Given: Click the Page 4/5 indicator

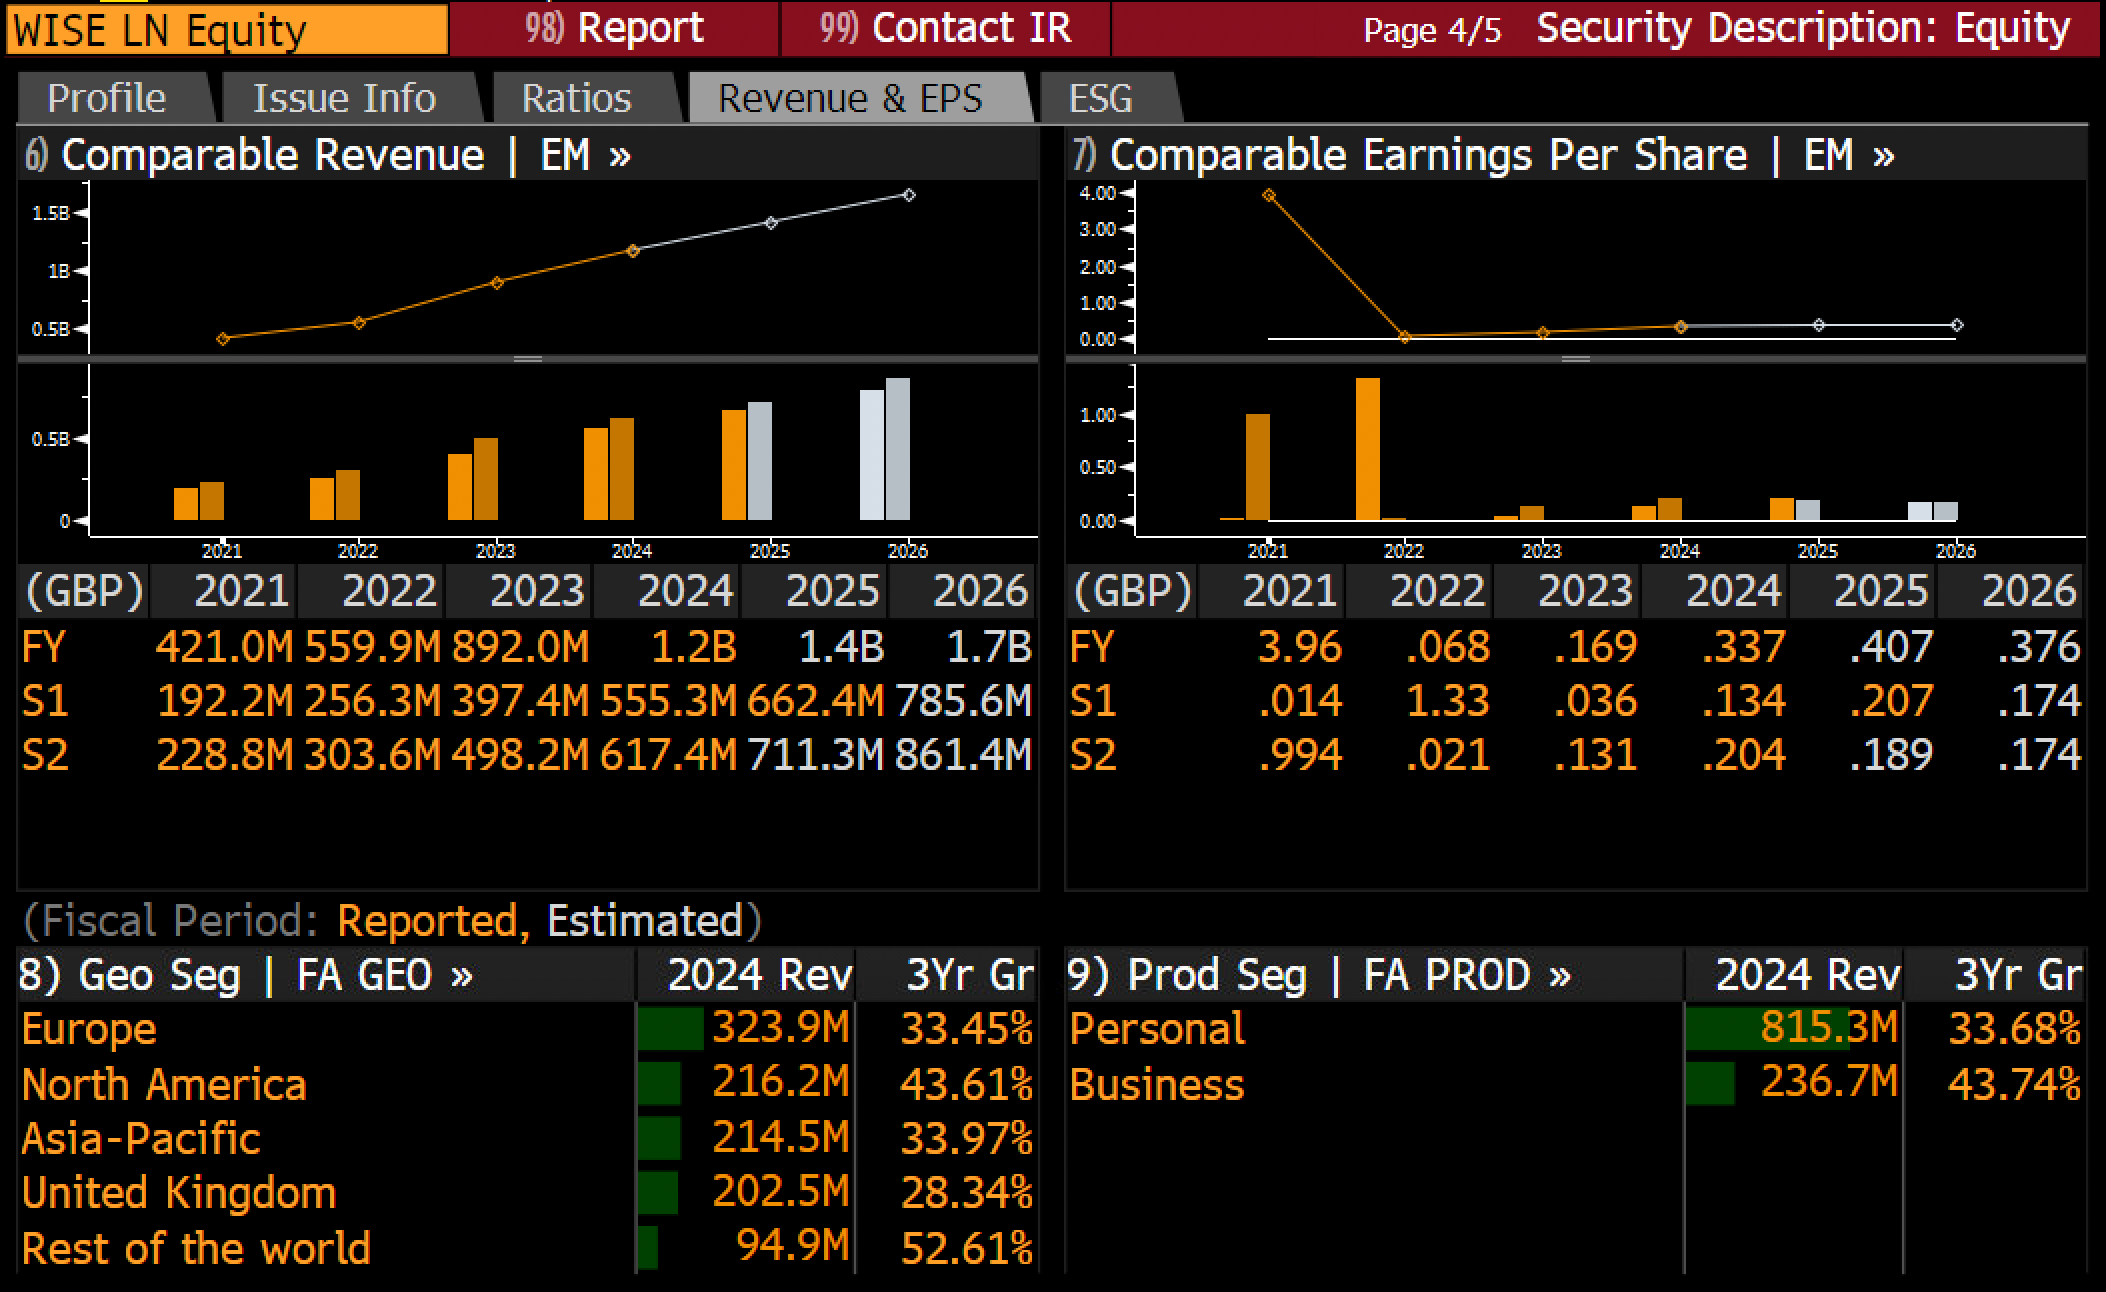Looking at the screenshot, I should 1432,30.
